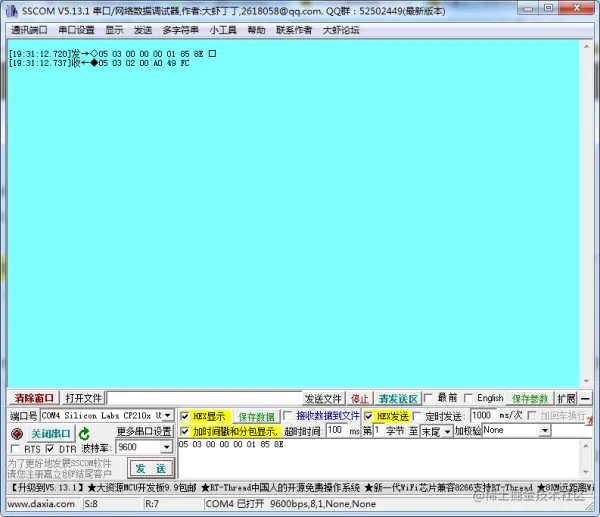Click the R:7 received counter
The height and width of the screenshot is (517, 600).
coord(152,504)
